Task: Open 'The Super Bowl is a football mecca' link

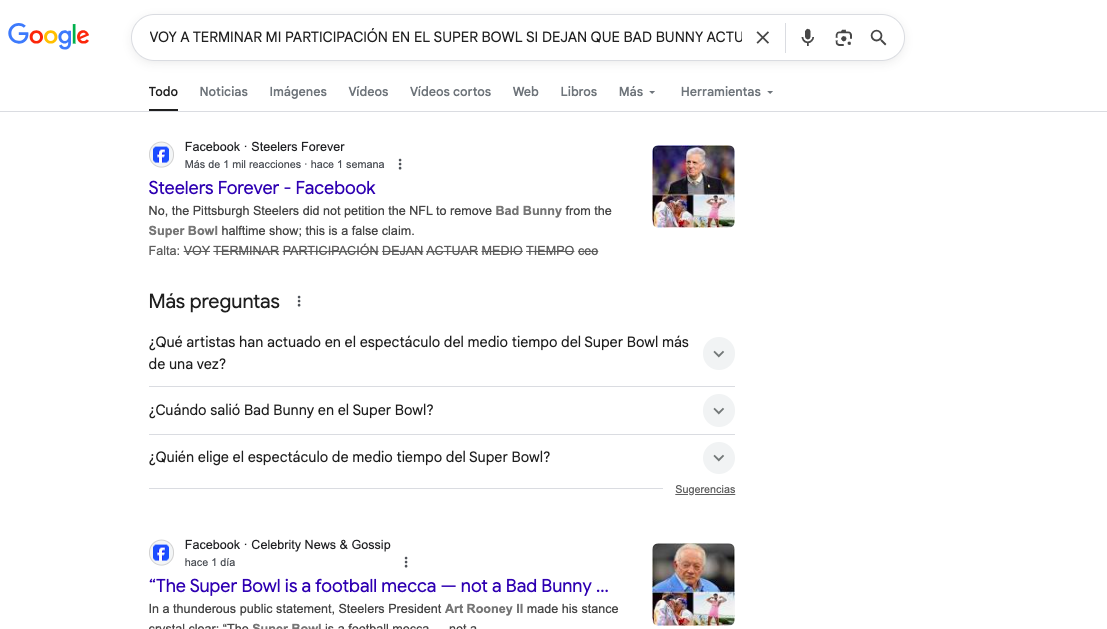Action: [x=378, y=586]
